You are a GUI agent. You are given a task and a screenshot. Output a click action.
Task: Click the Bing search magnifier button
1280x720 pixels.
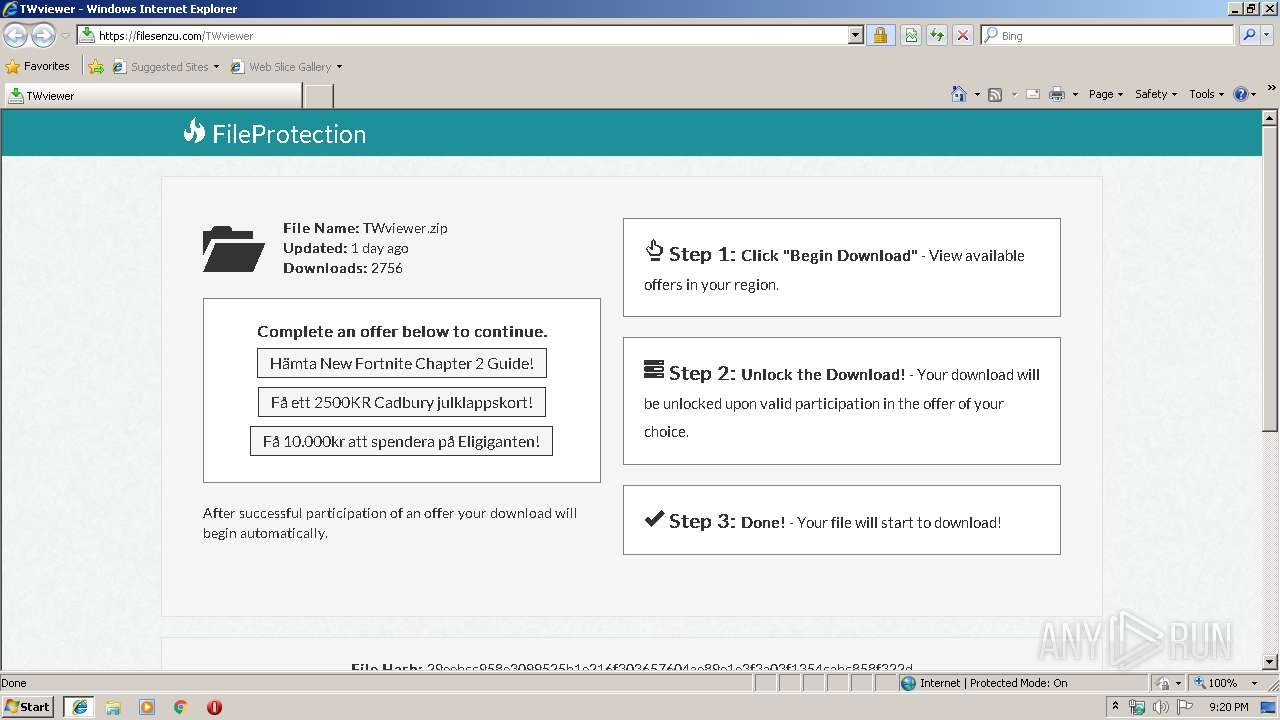pos(1248,35)
